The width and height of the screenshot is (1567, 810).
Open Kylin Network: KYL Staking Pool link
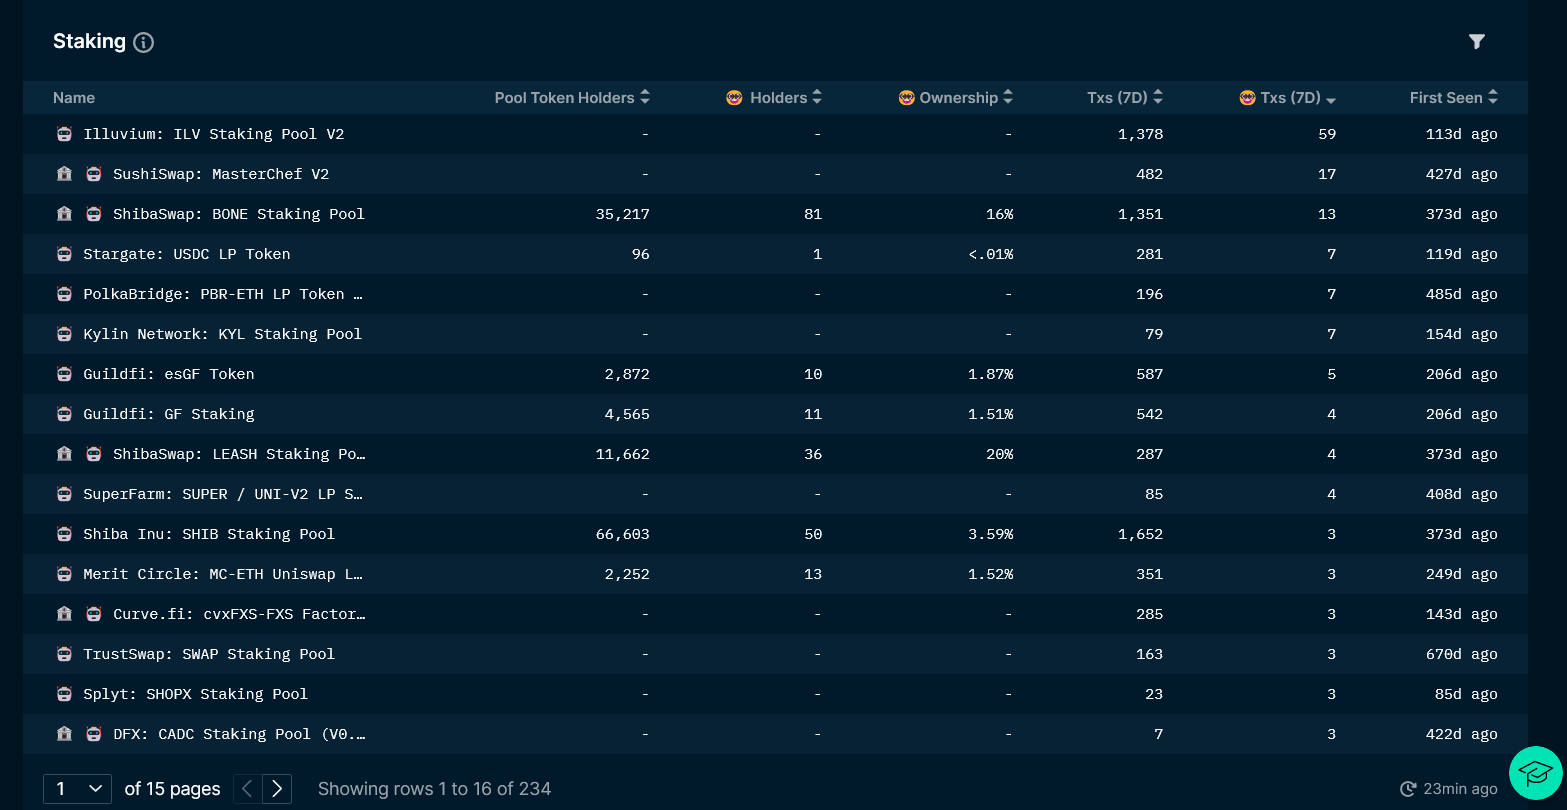[223, 334]
